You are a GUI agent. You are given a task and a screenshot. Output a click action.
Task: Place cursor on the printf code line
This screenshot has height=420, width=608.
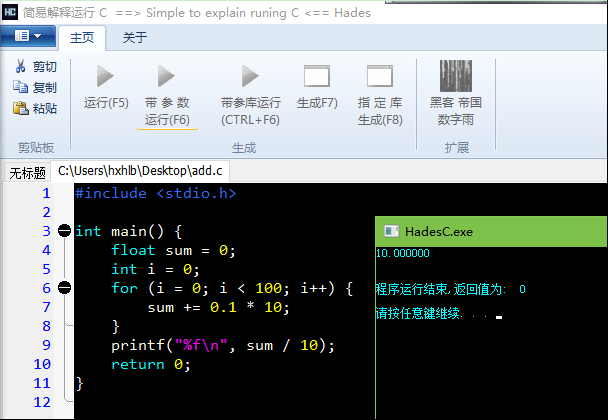click(222, 345)
